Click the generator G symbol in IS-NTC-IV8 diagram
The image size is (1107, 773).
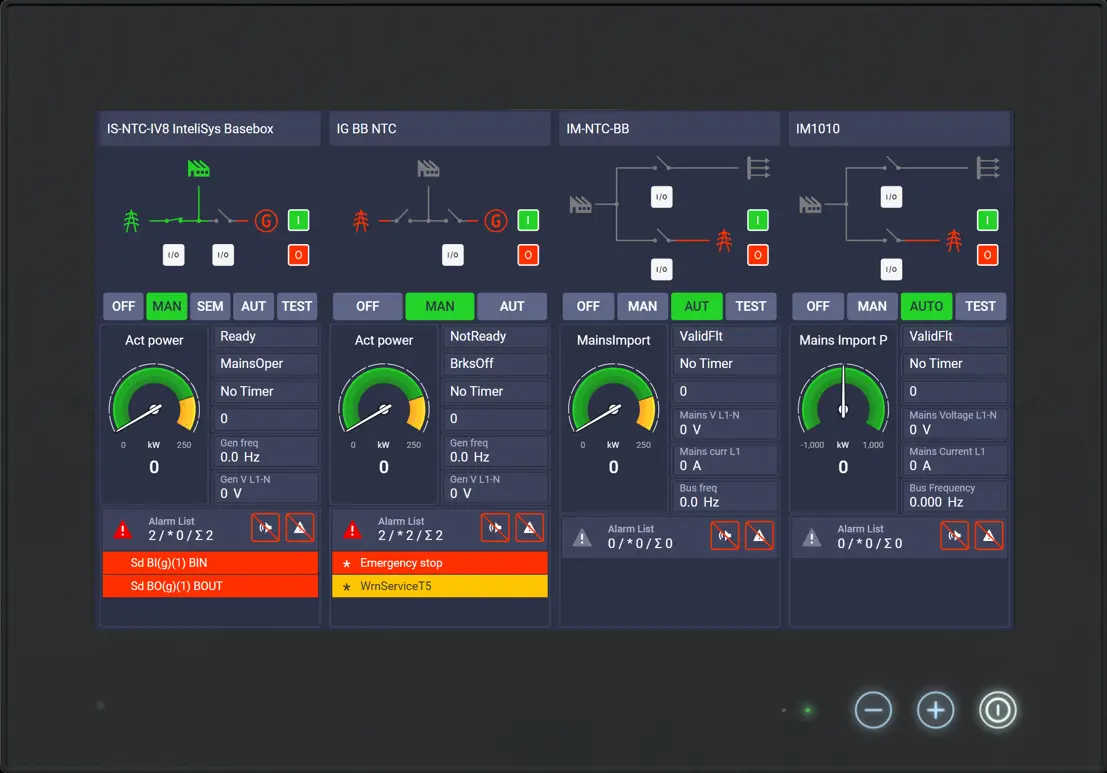pyautogui.click(x=265, y=220)
